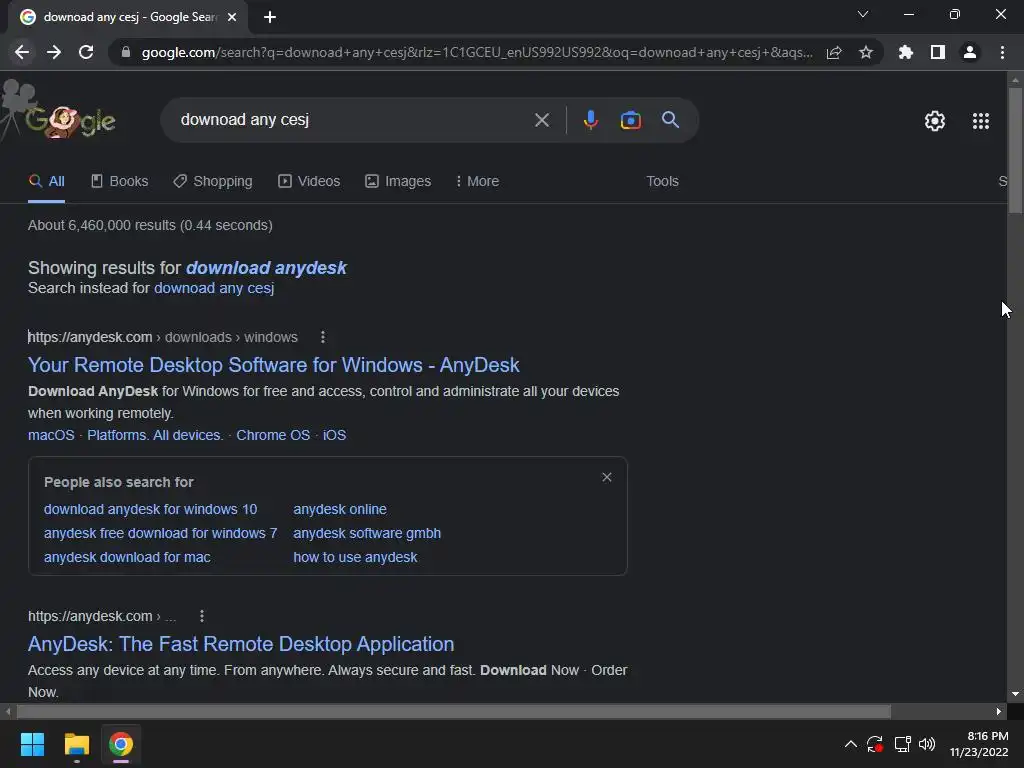Image resolution: width=1024 pixels, height=768 pixels.
Task: Open 'AnyDesk: The Fast Remote Desktop Application'
Action: [241, 644]
